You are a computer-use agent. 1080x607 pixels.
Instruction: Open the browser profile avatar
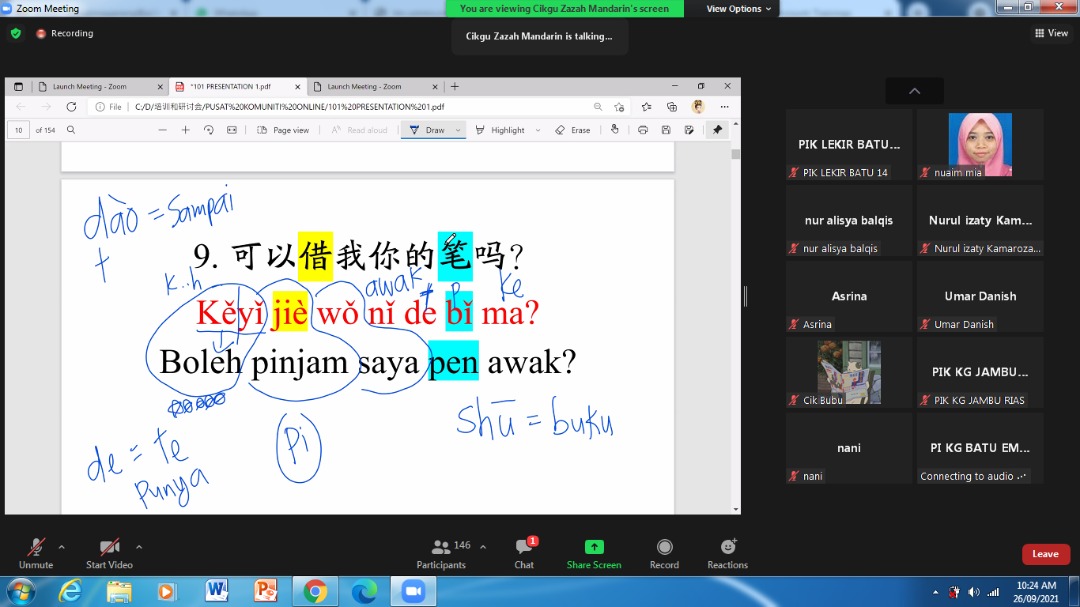click(698, 107)
